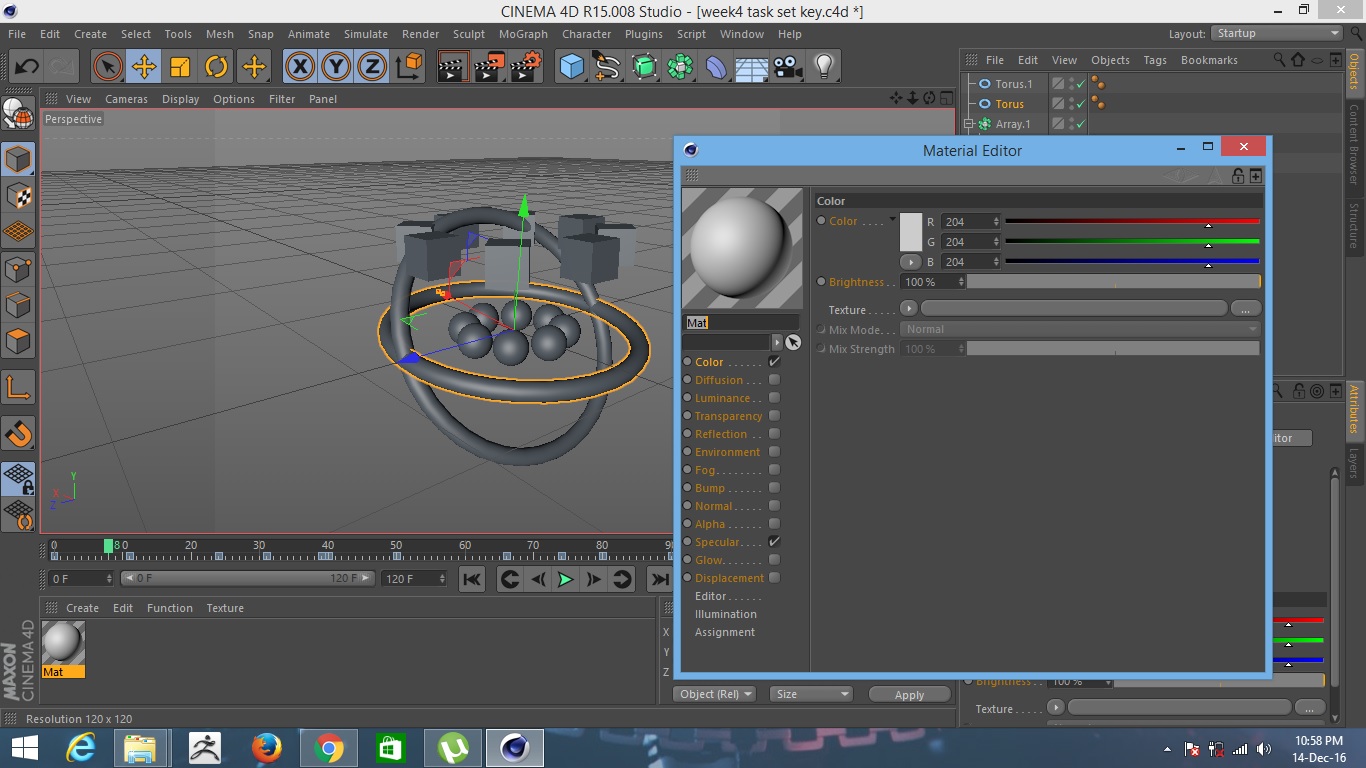
Task: Click the Undo arrow icon
Action: 26,67
